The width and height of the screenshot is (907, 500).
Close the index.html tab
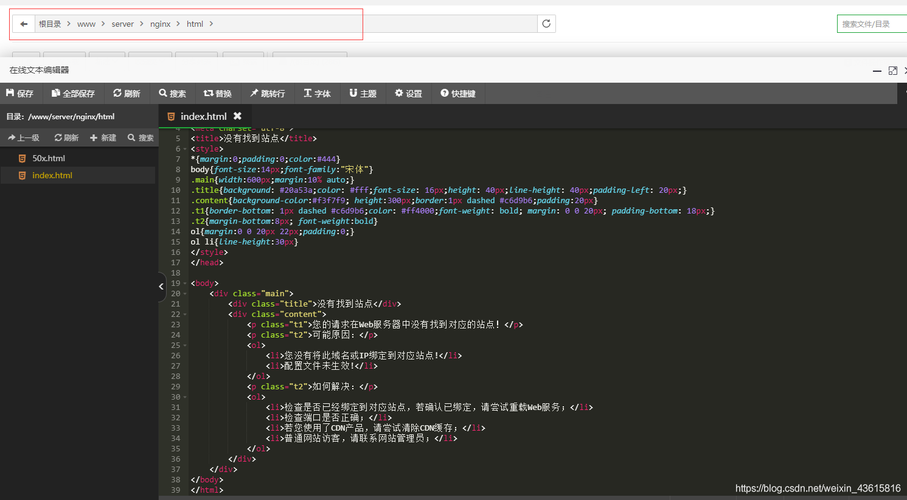(x=237, y=116)
